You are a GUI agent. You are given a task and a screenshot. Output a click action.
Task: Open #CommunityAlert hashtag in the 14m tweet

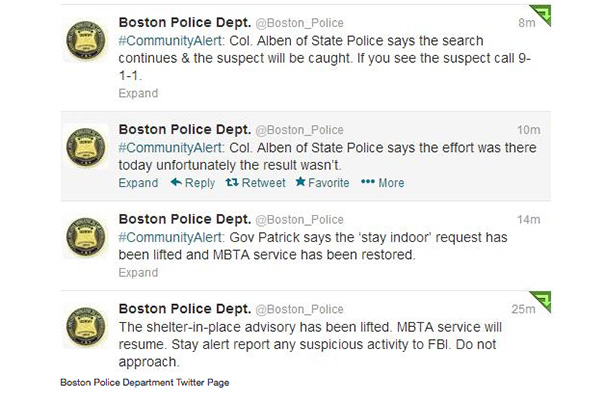click(x=171, y=237)
